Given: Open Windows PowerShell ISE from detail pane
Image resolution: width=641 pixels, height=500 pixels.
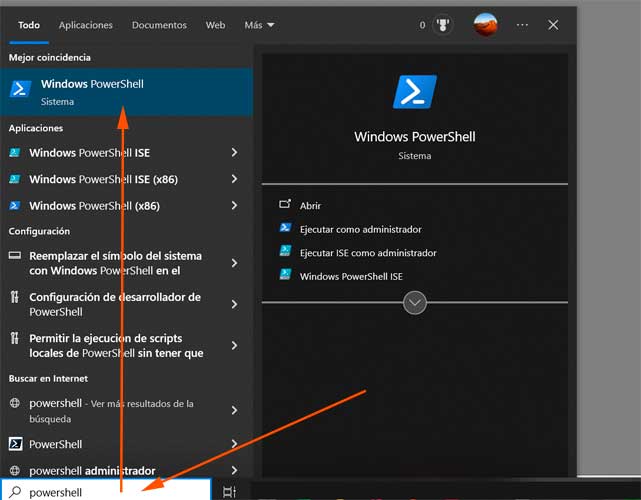Looking at the screenshot, I should (351, 276).
